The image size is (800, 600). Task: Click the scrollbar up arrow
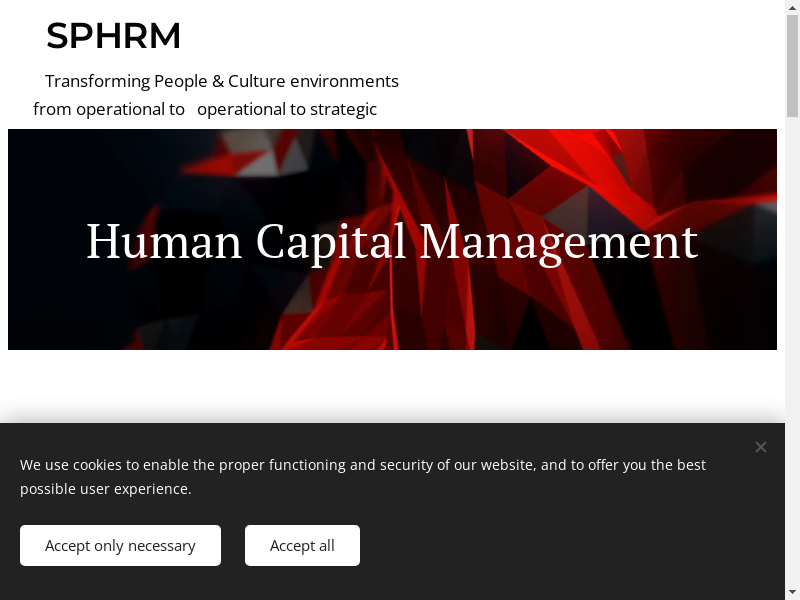tap(792, 8)
